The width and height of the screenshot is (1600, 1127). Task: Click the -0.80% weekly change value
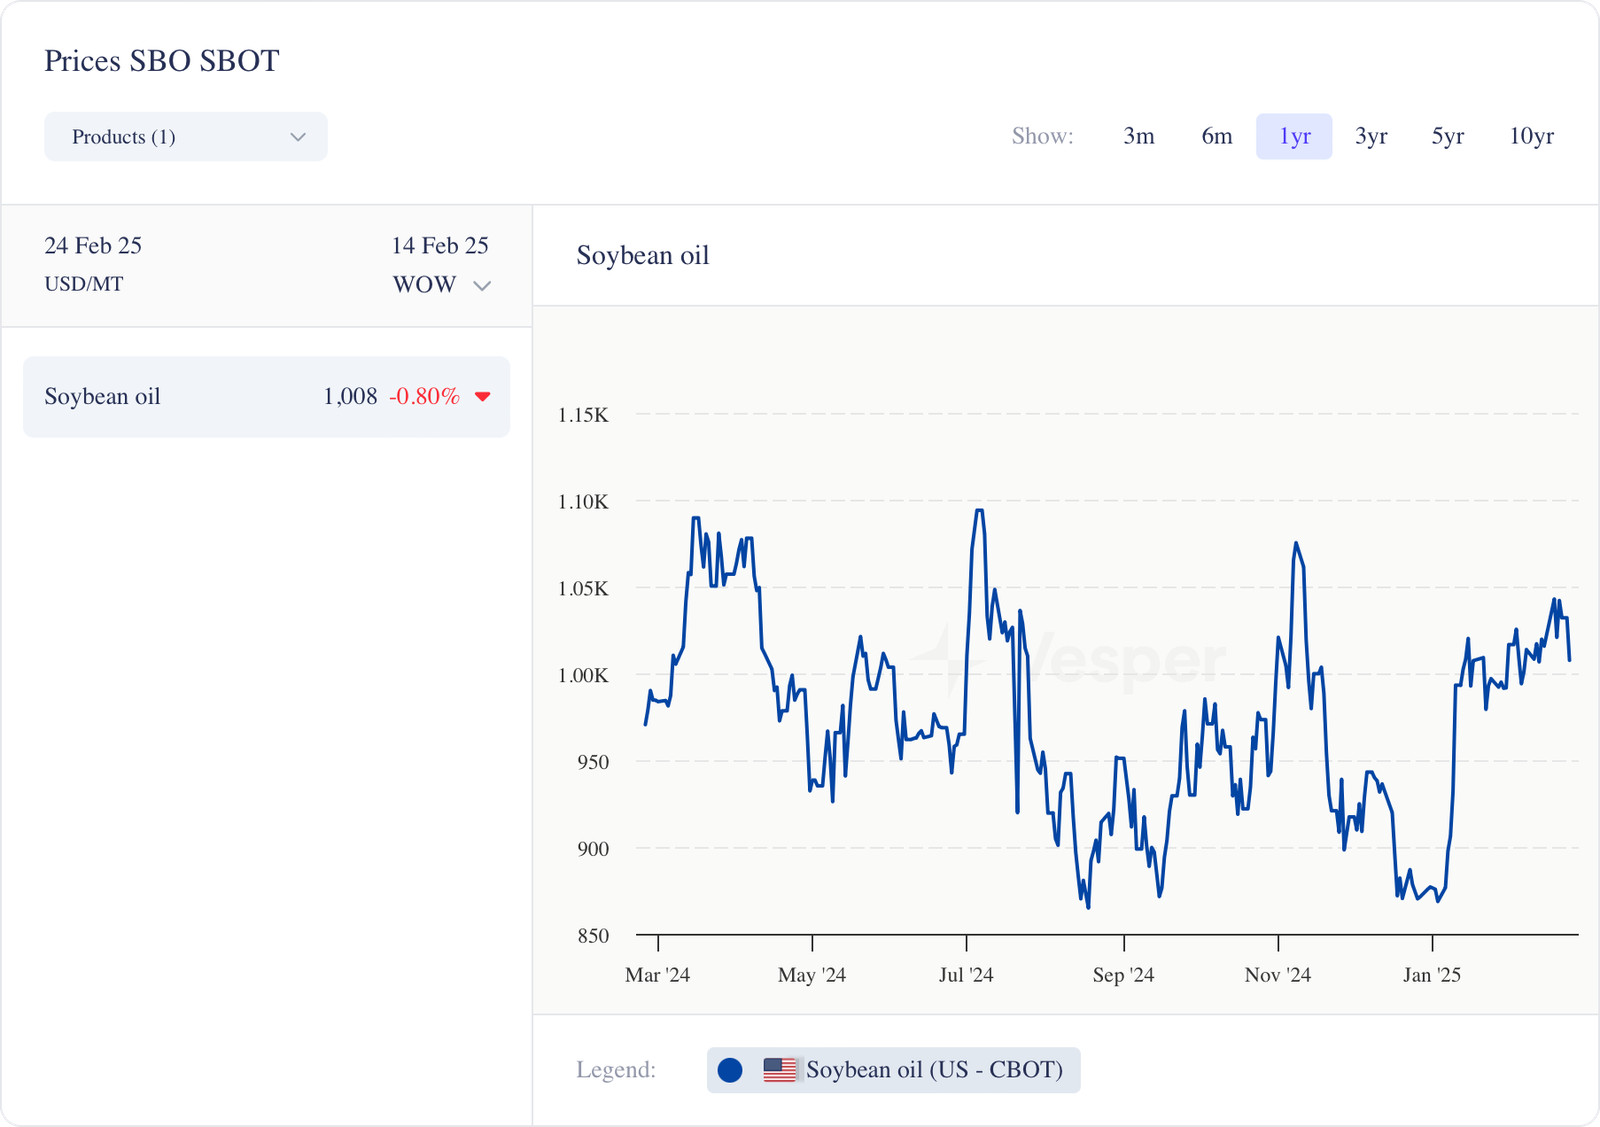424,397
